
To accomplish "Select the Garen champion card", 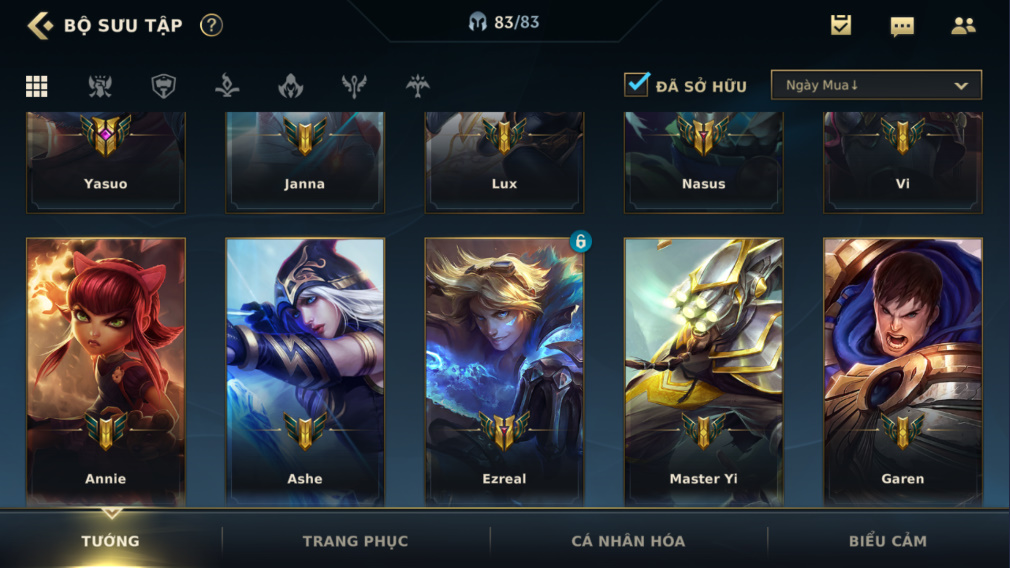I will [902, 372].
